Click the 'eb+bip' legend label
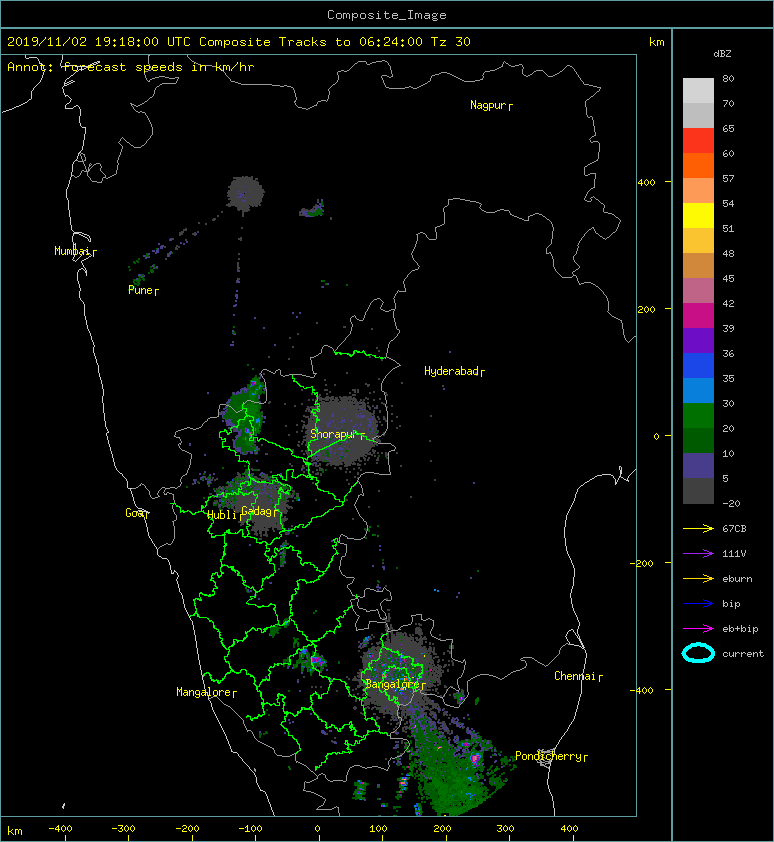The image size is (774, 842). click(x=740, y=629)
